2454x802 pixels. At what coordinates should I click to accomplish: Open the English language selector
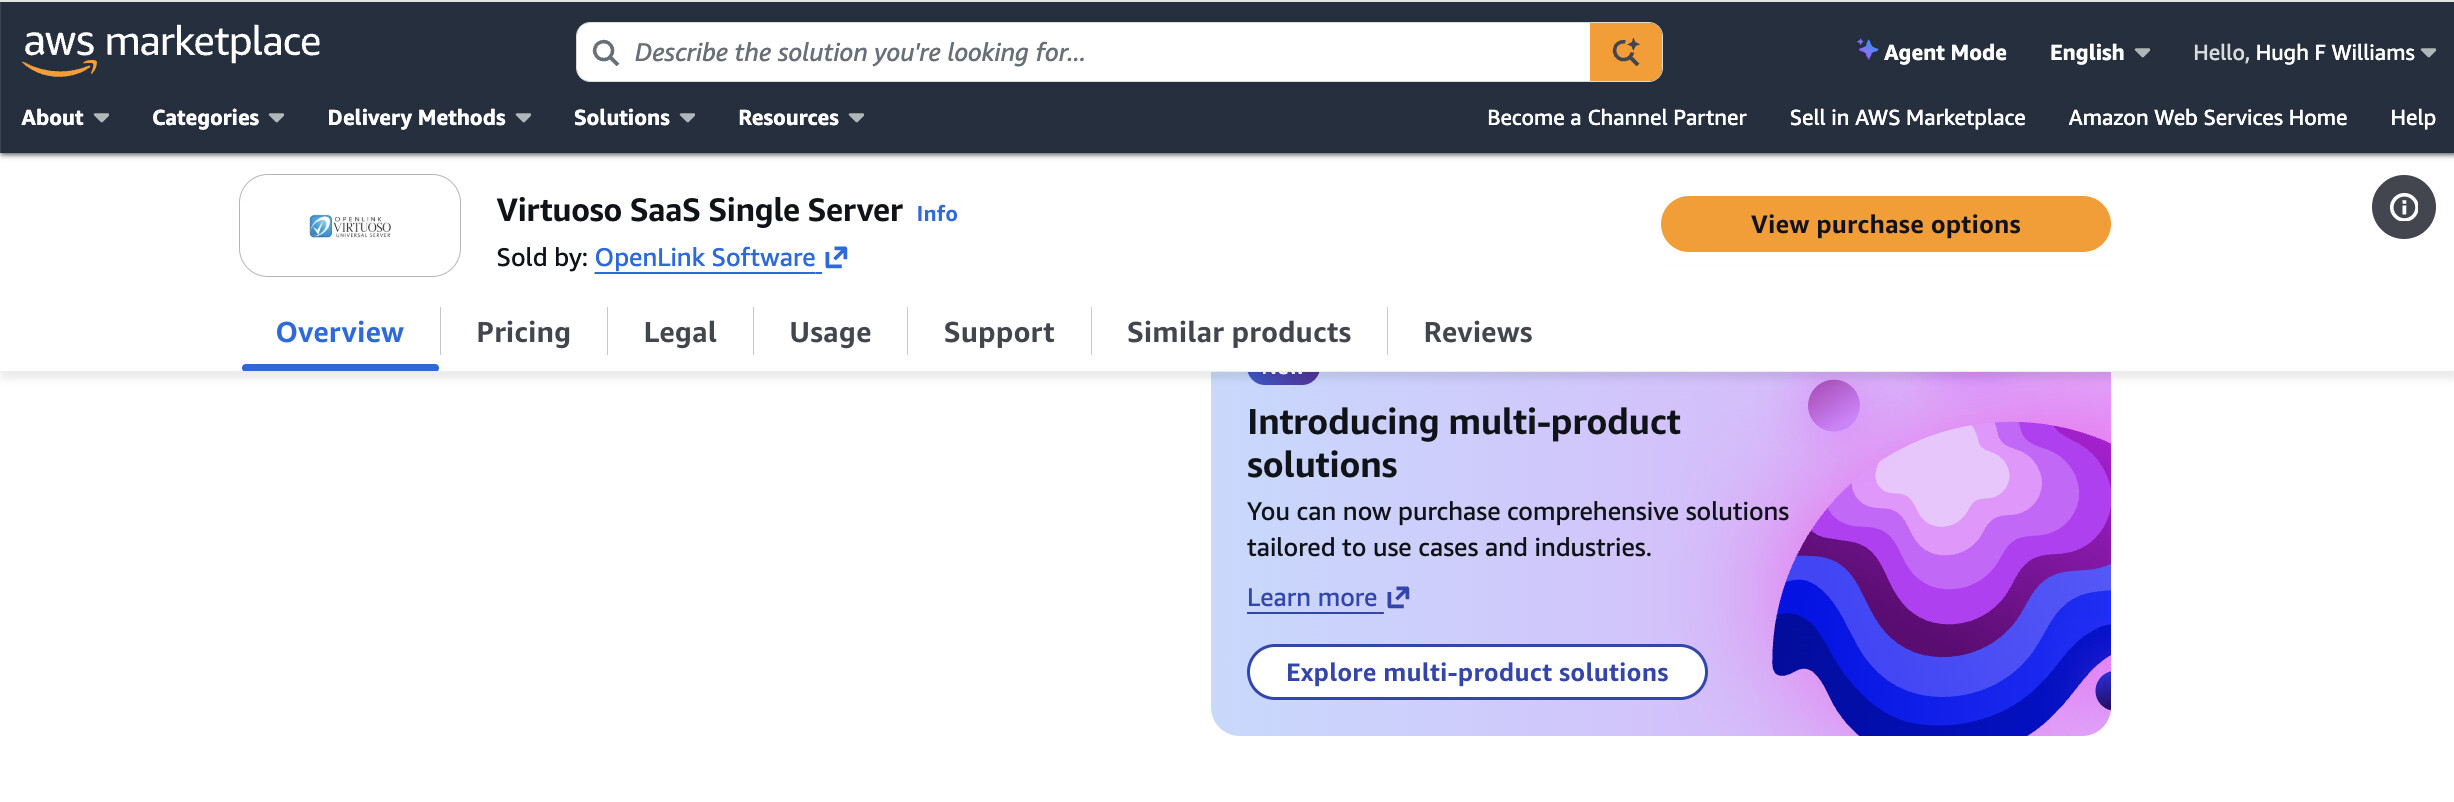(2099, 53)
